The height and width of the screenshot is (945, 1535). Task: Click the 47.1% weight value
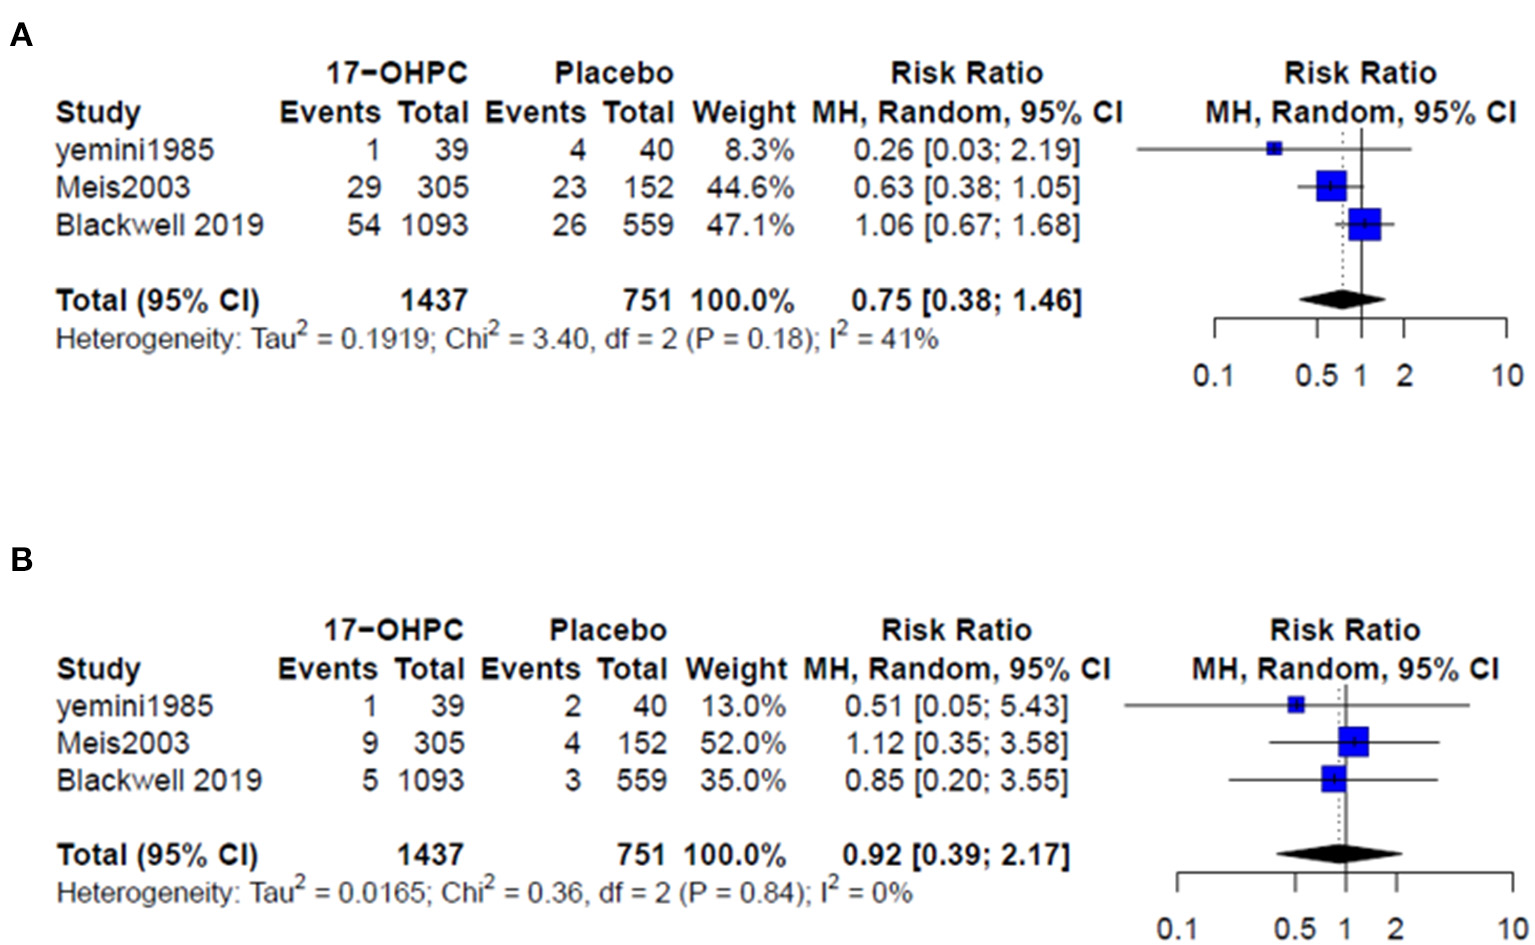750,225
